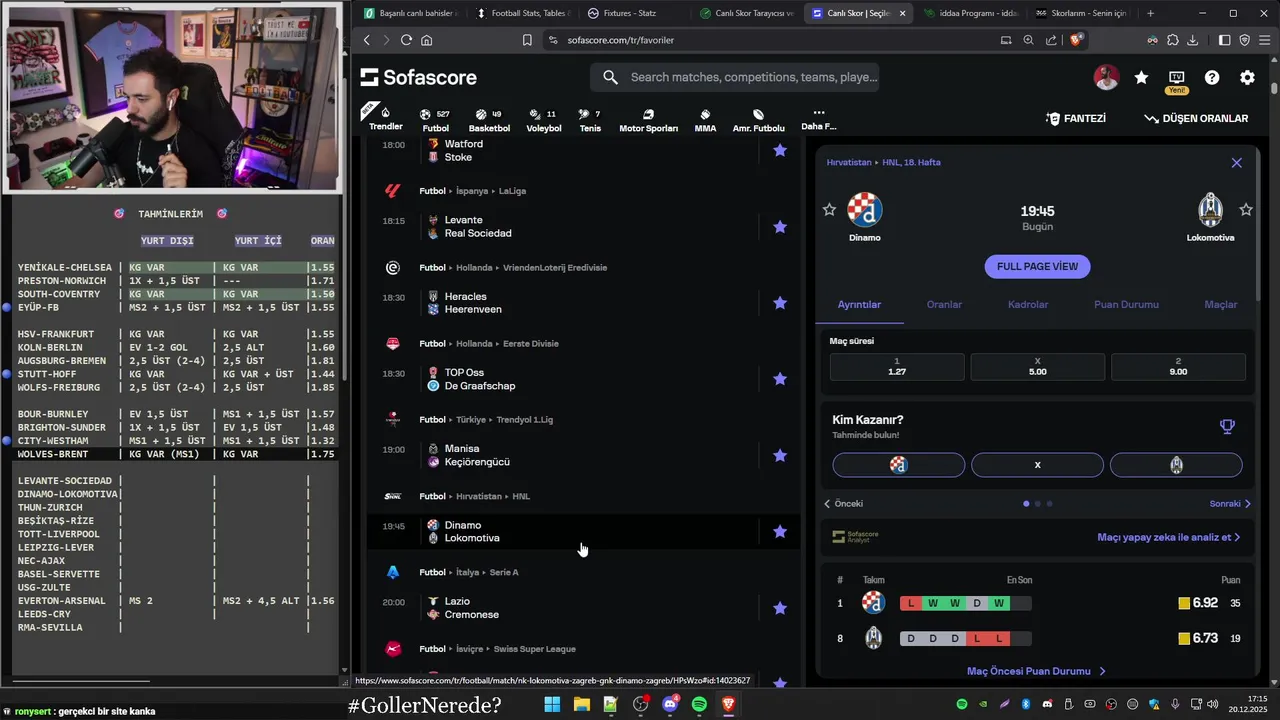The height and width of the screenshot is (720, 1280).
Task: Open Spotify from the taskbar
Action: 699,705
